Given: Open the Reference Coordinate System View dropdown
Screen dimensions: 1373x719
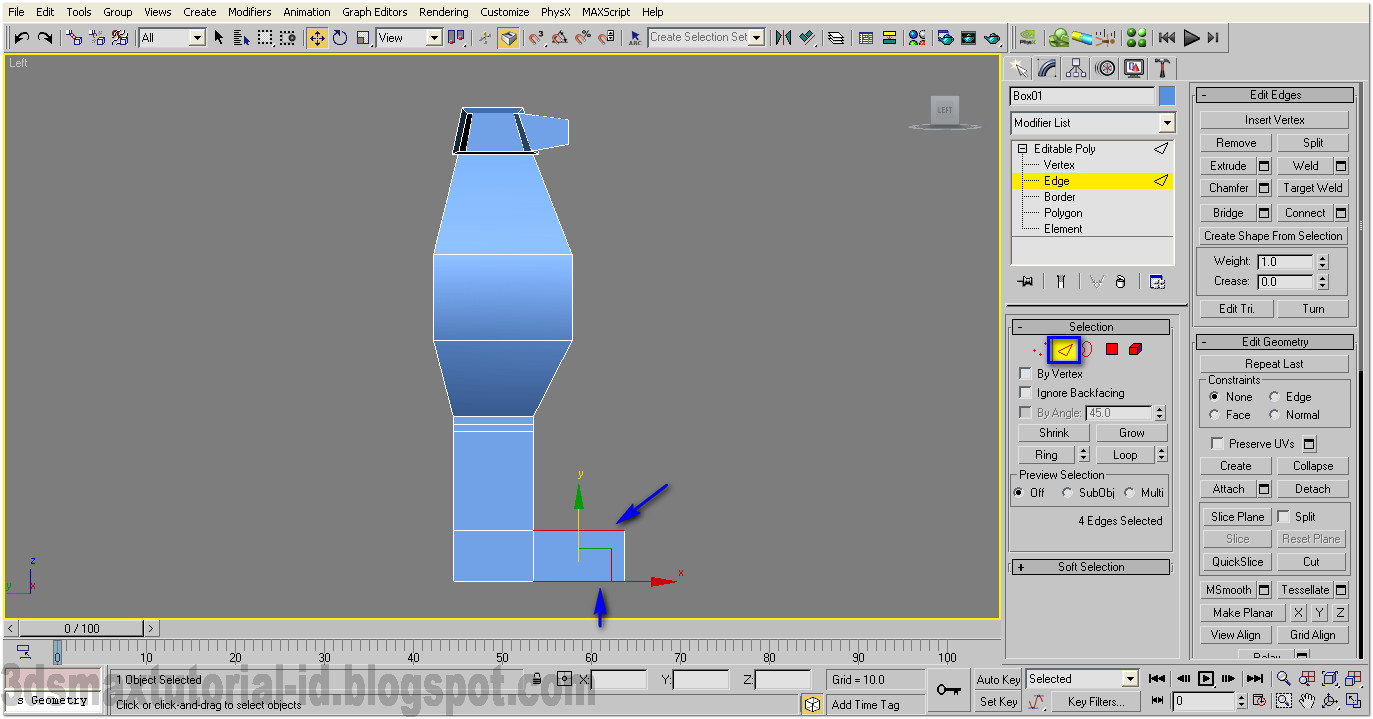Looking at the screenshot, I should tap(435, 37).
